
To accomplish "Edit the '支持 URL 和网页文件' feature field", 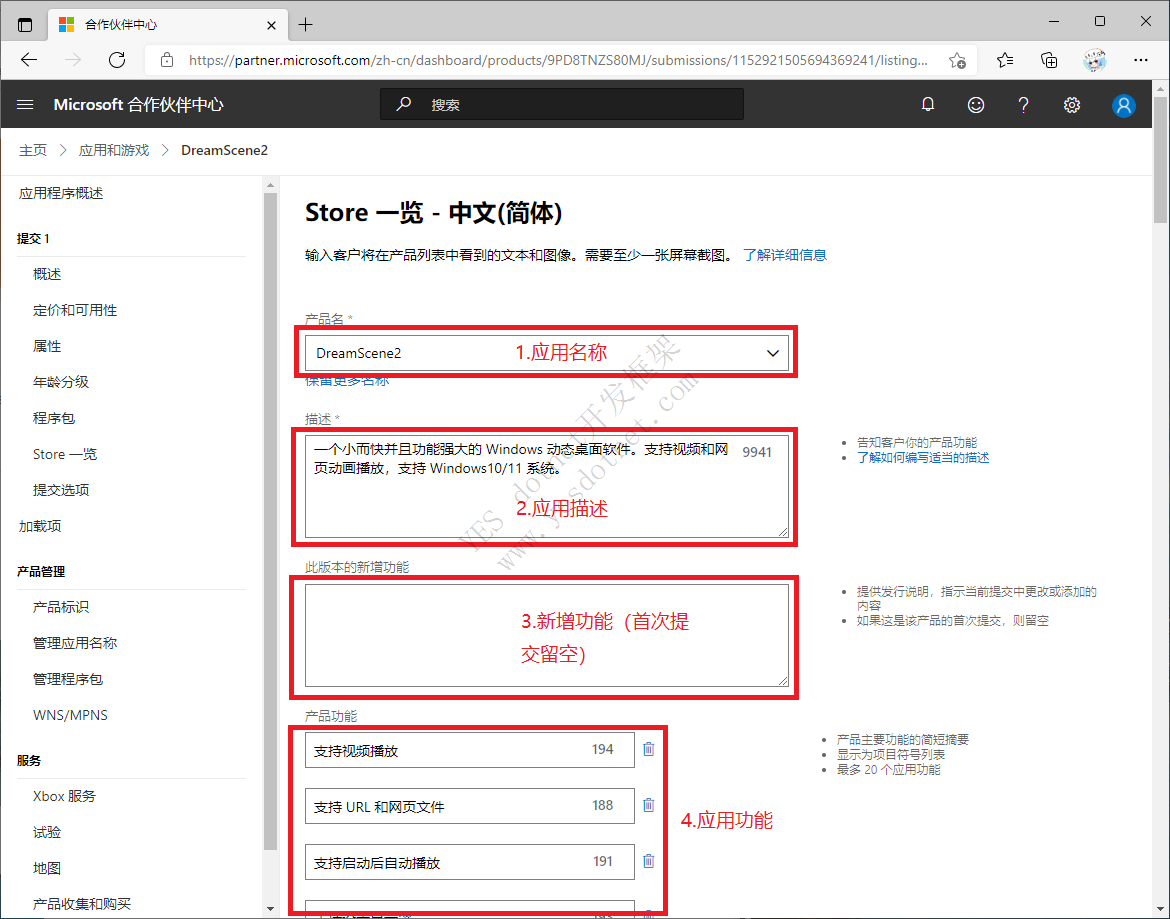I will 469,806.
